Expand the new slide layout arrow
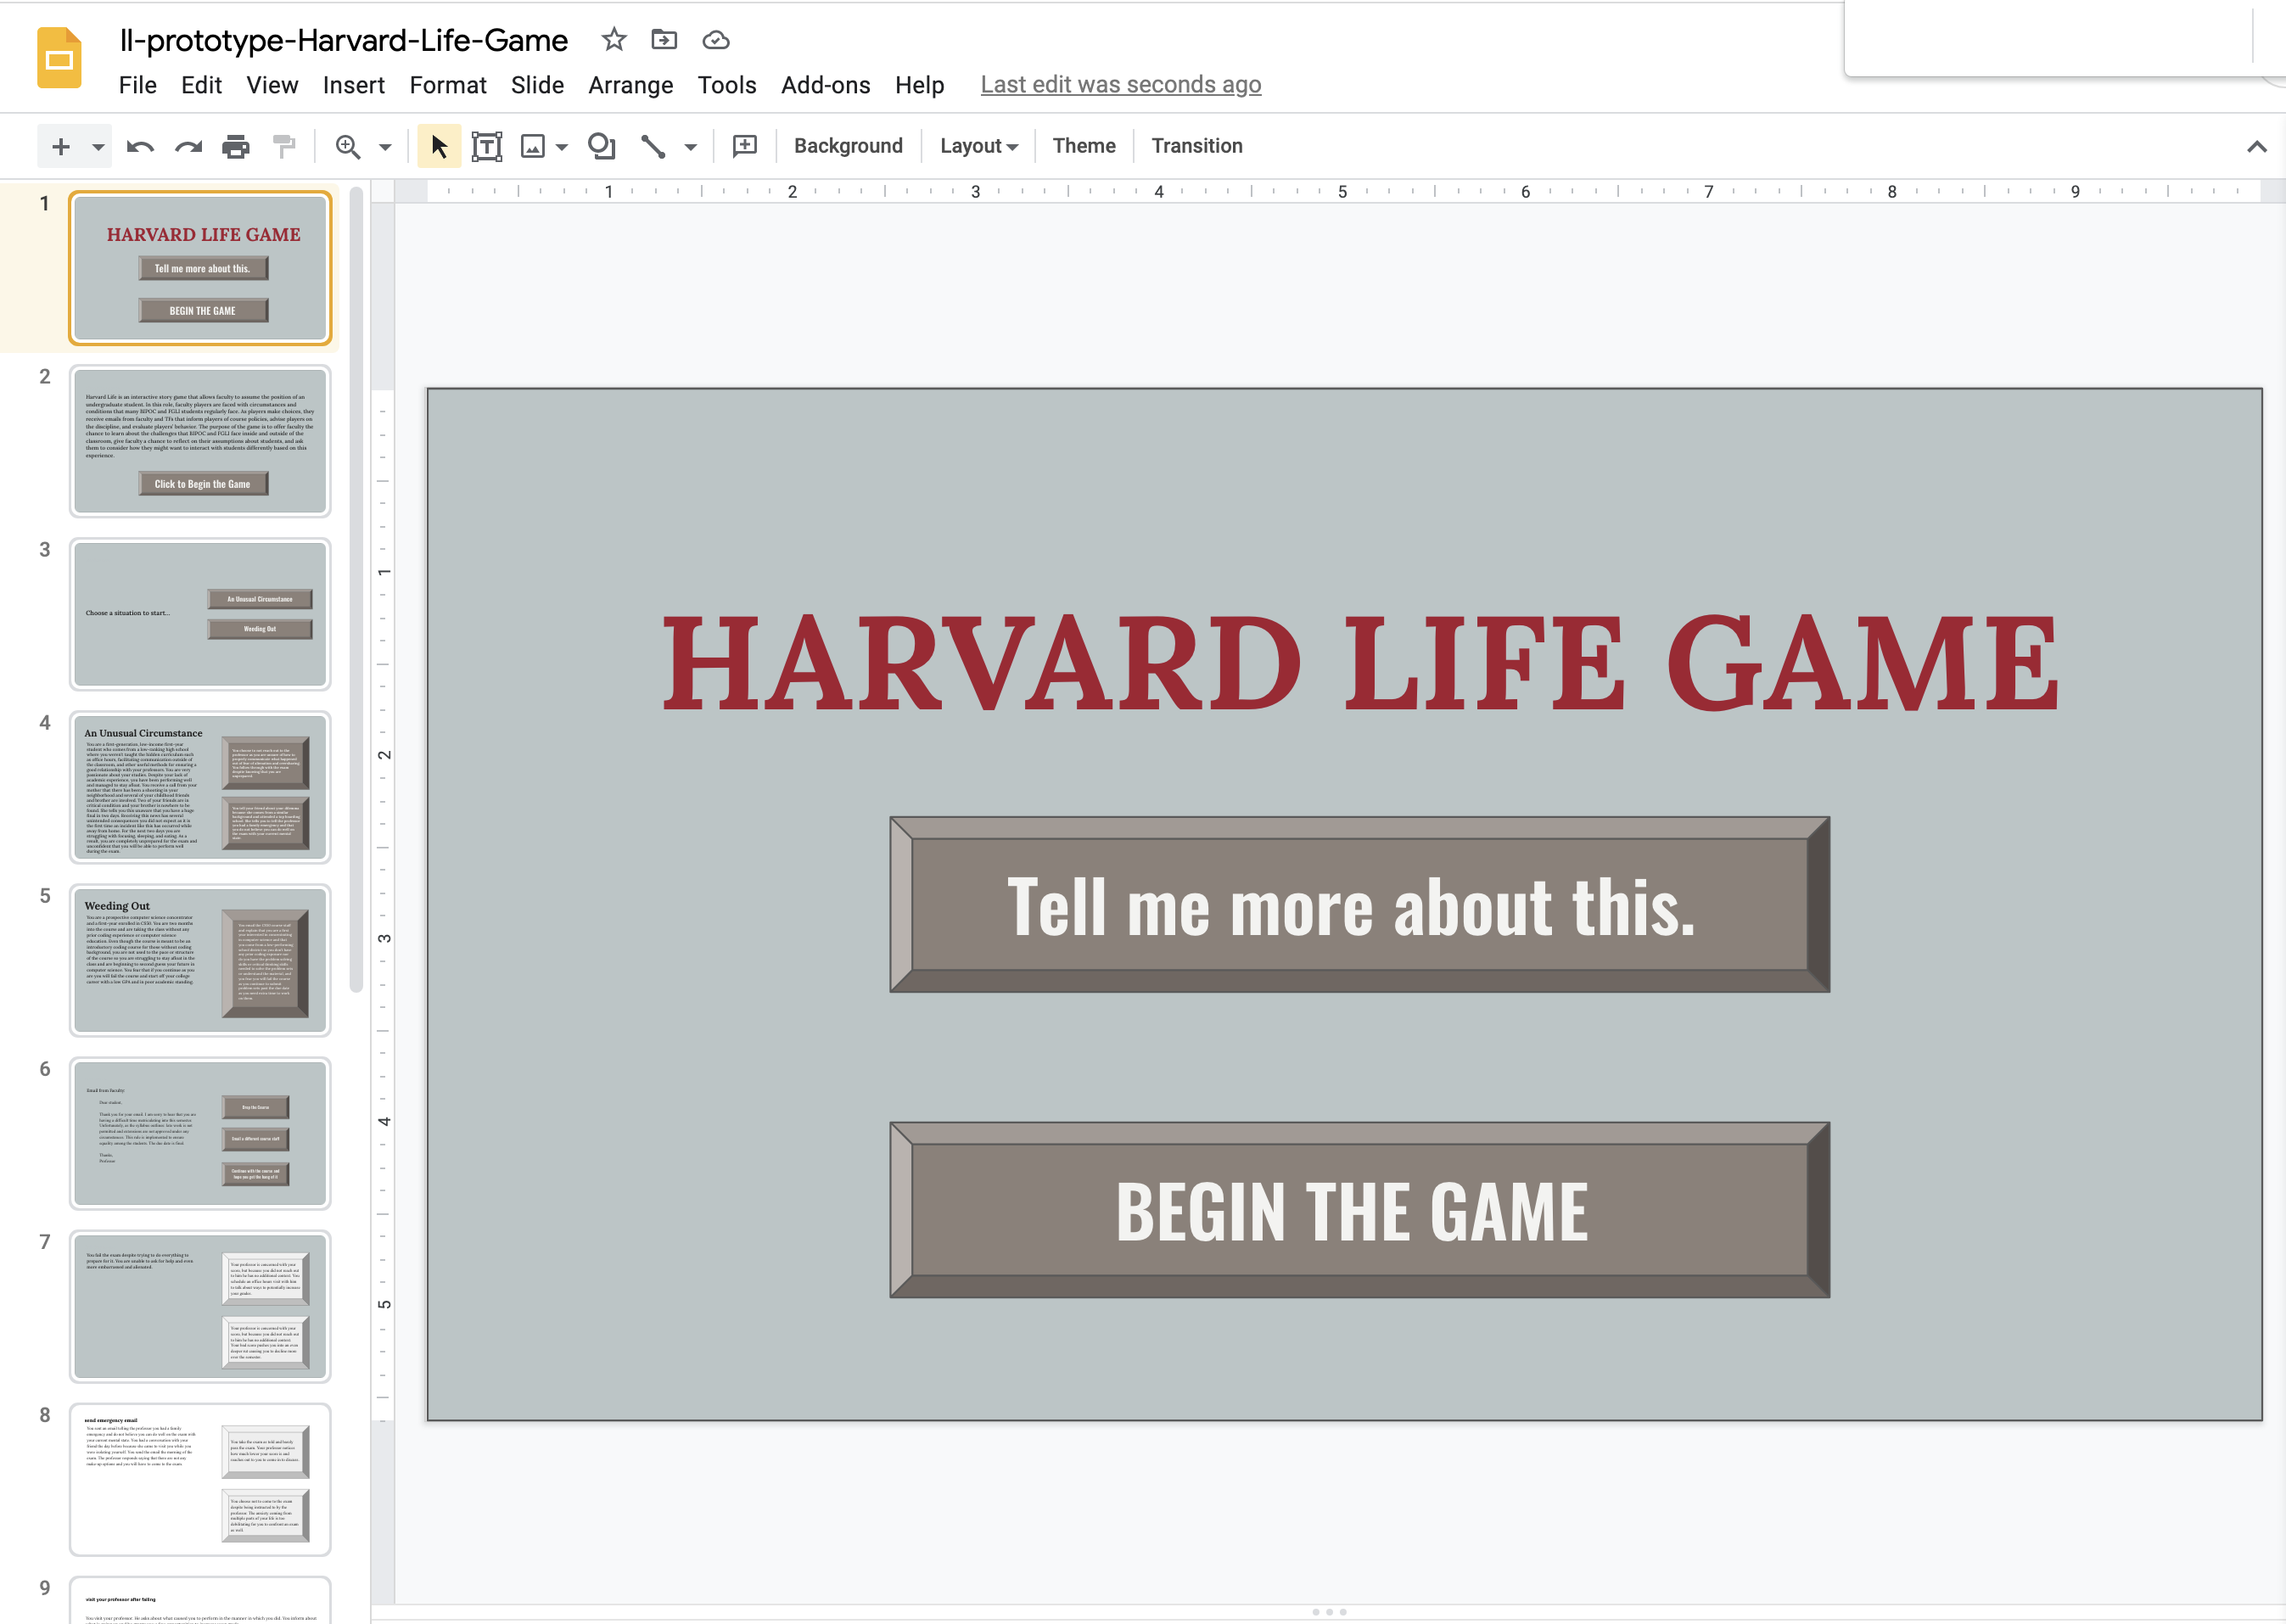Screen dimensions: 2286x1624 click(x=98, y=147)
